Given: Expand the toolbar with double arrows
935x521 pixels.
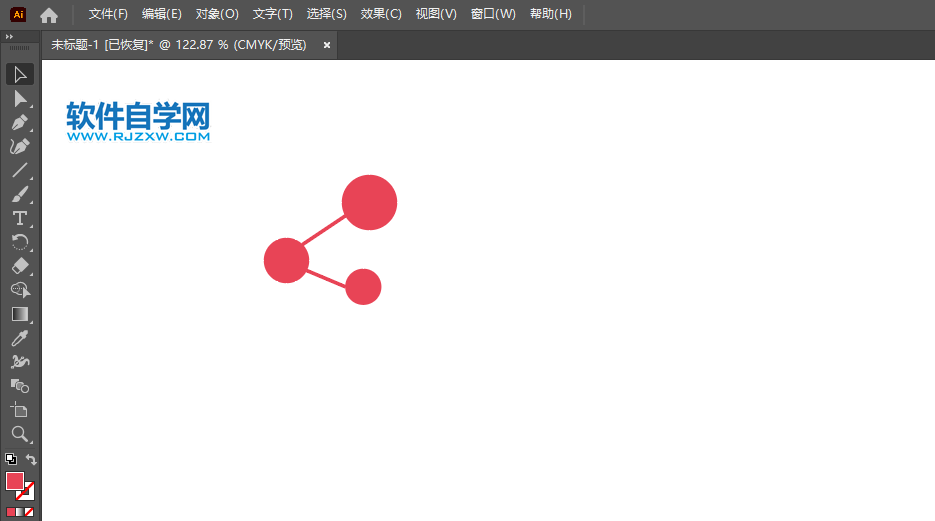Looking at the screenshot, I should coord(9,36).
